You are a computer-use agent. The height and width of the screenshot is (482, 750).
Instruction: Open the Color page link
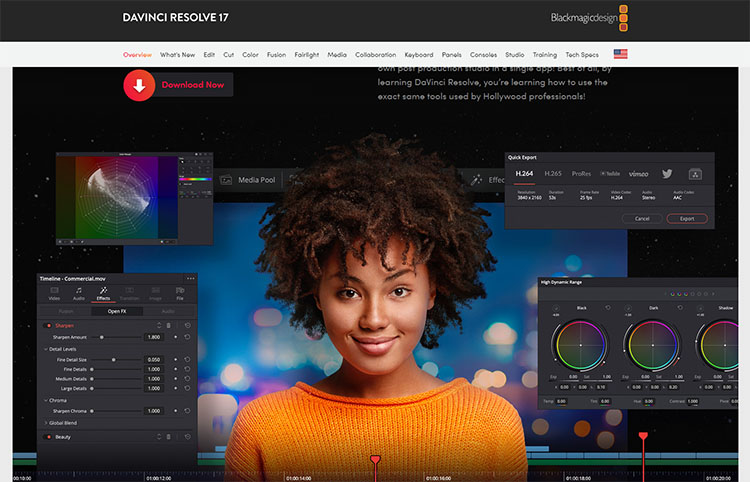pos(250,55)
